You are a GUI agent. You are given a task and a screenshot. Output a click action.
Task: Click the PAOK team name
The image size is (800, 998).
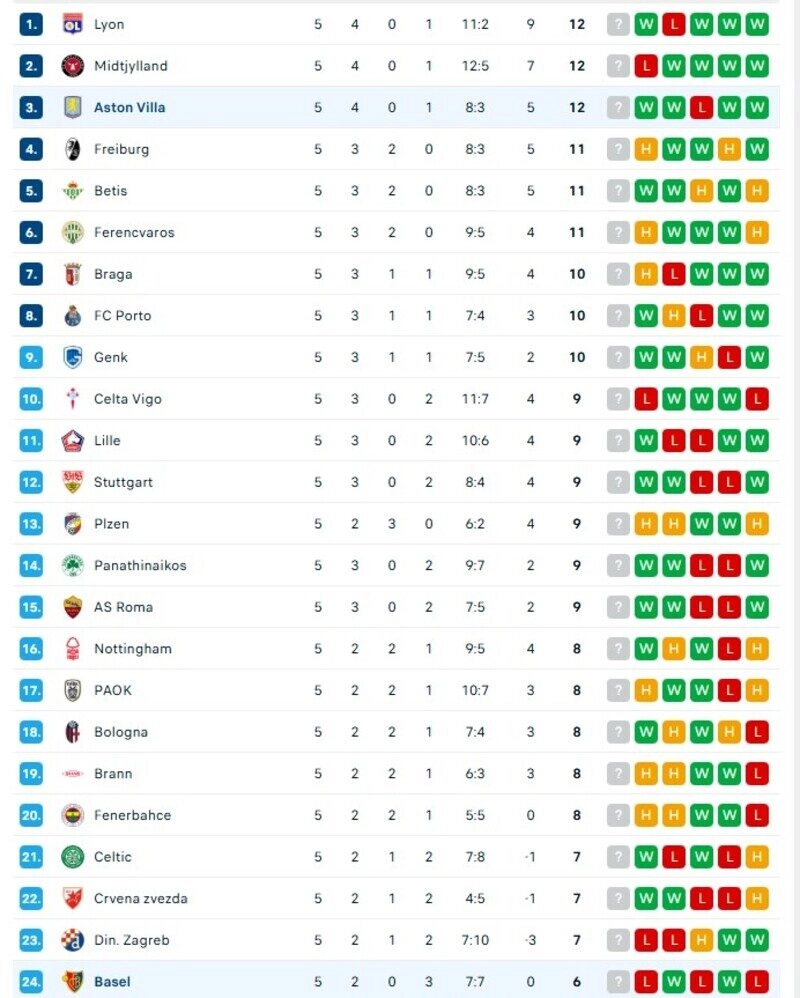111,690
